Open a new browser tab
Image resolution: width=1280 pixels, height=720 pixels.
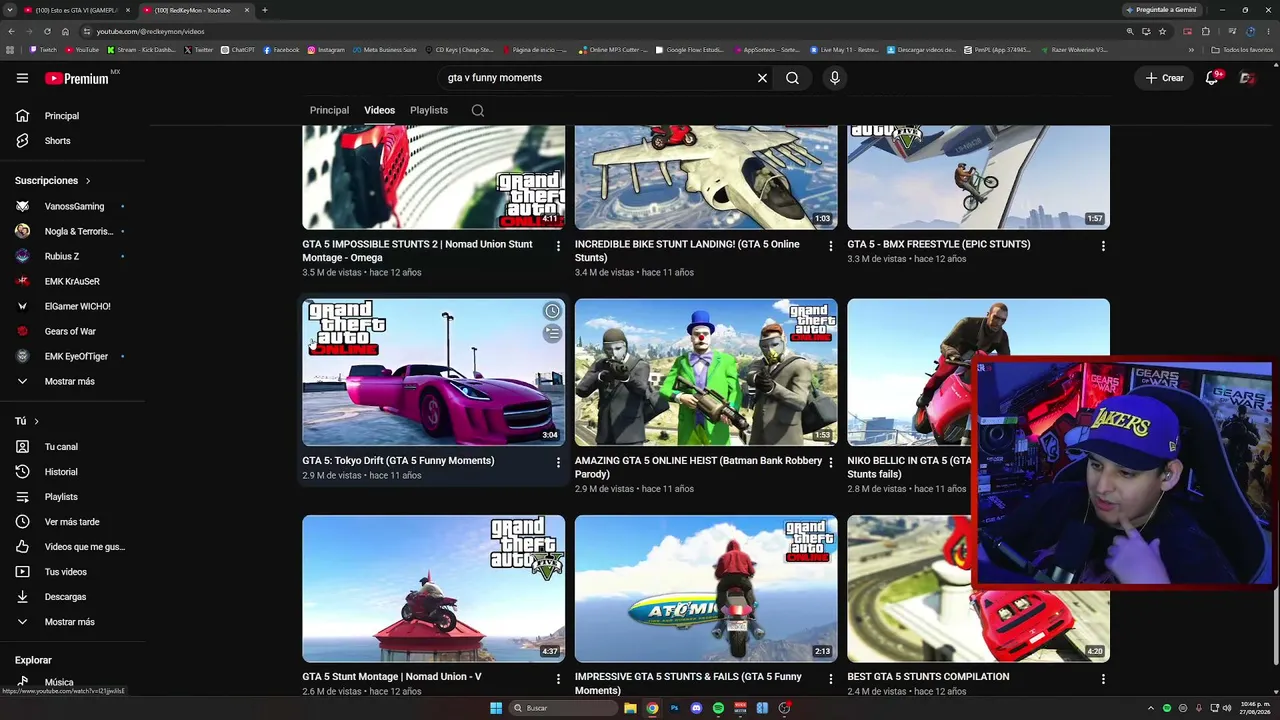(x=265, y=10)
